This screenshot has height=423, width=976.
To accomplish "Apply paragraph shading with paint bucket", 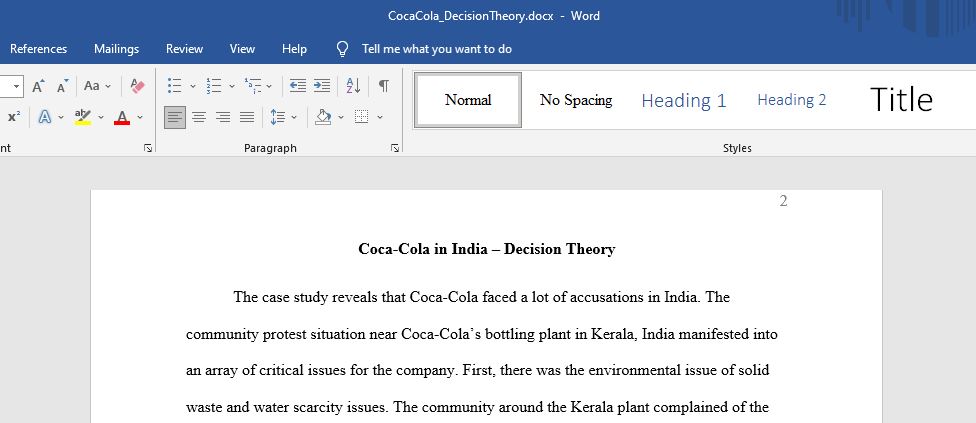I will (322, 117).
